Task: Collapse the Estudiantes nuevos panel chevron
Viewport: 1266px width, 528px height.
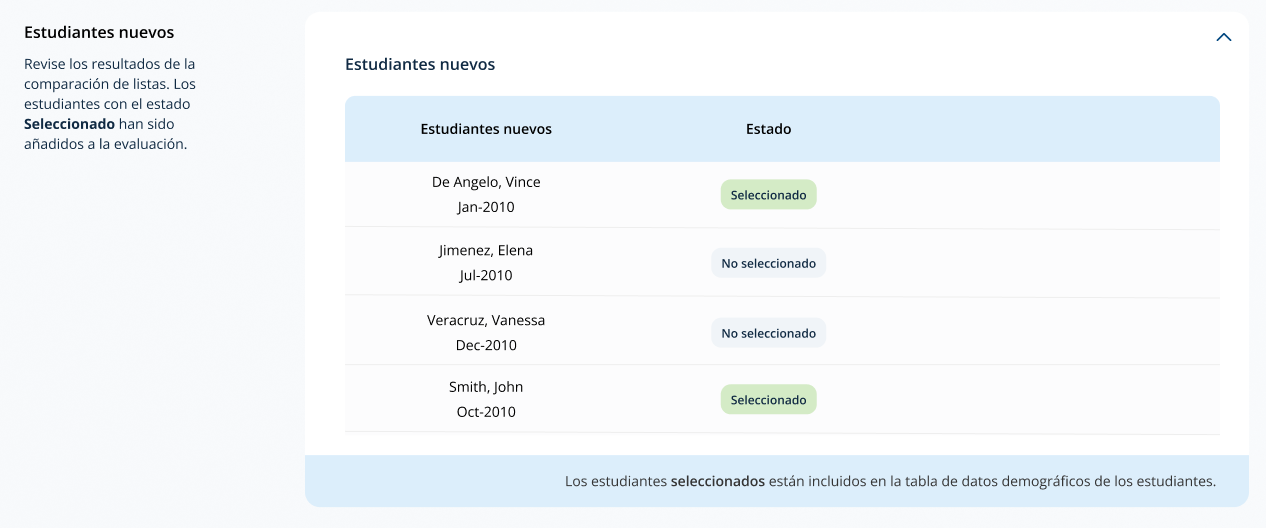Action: tap(1223, 37)
